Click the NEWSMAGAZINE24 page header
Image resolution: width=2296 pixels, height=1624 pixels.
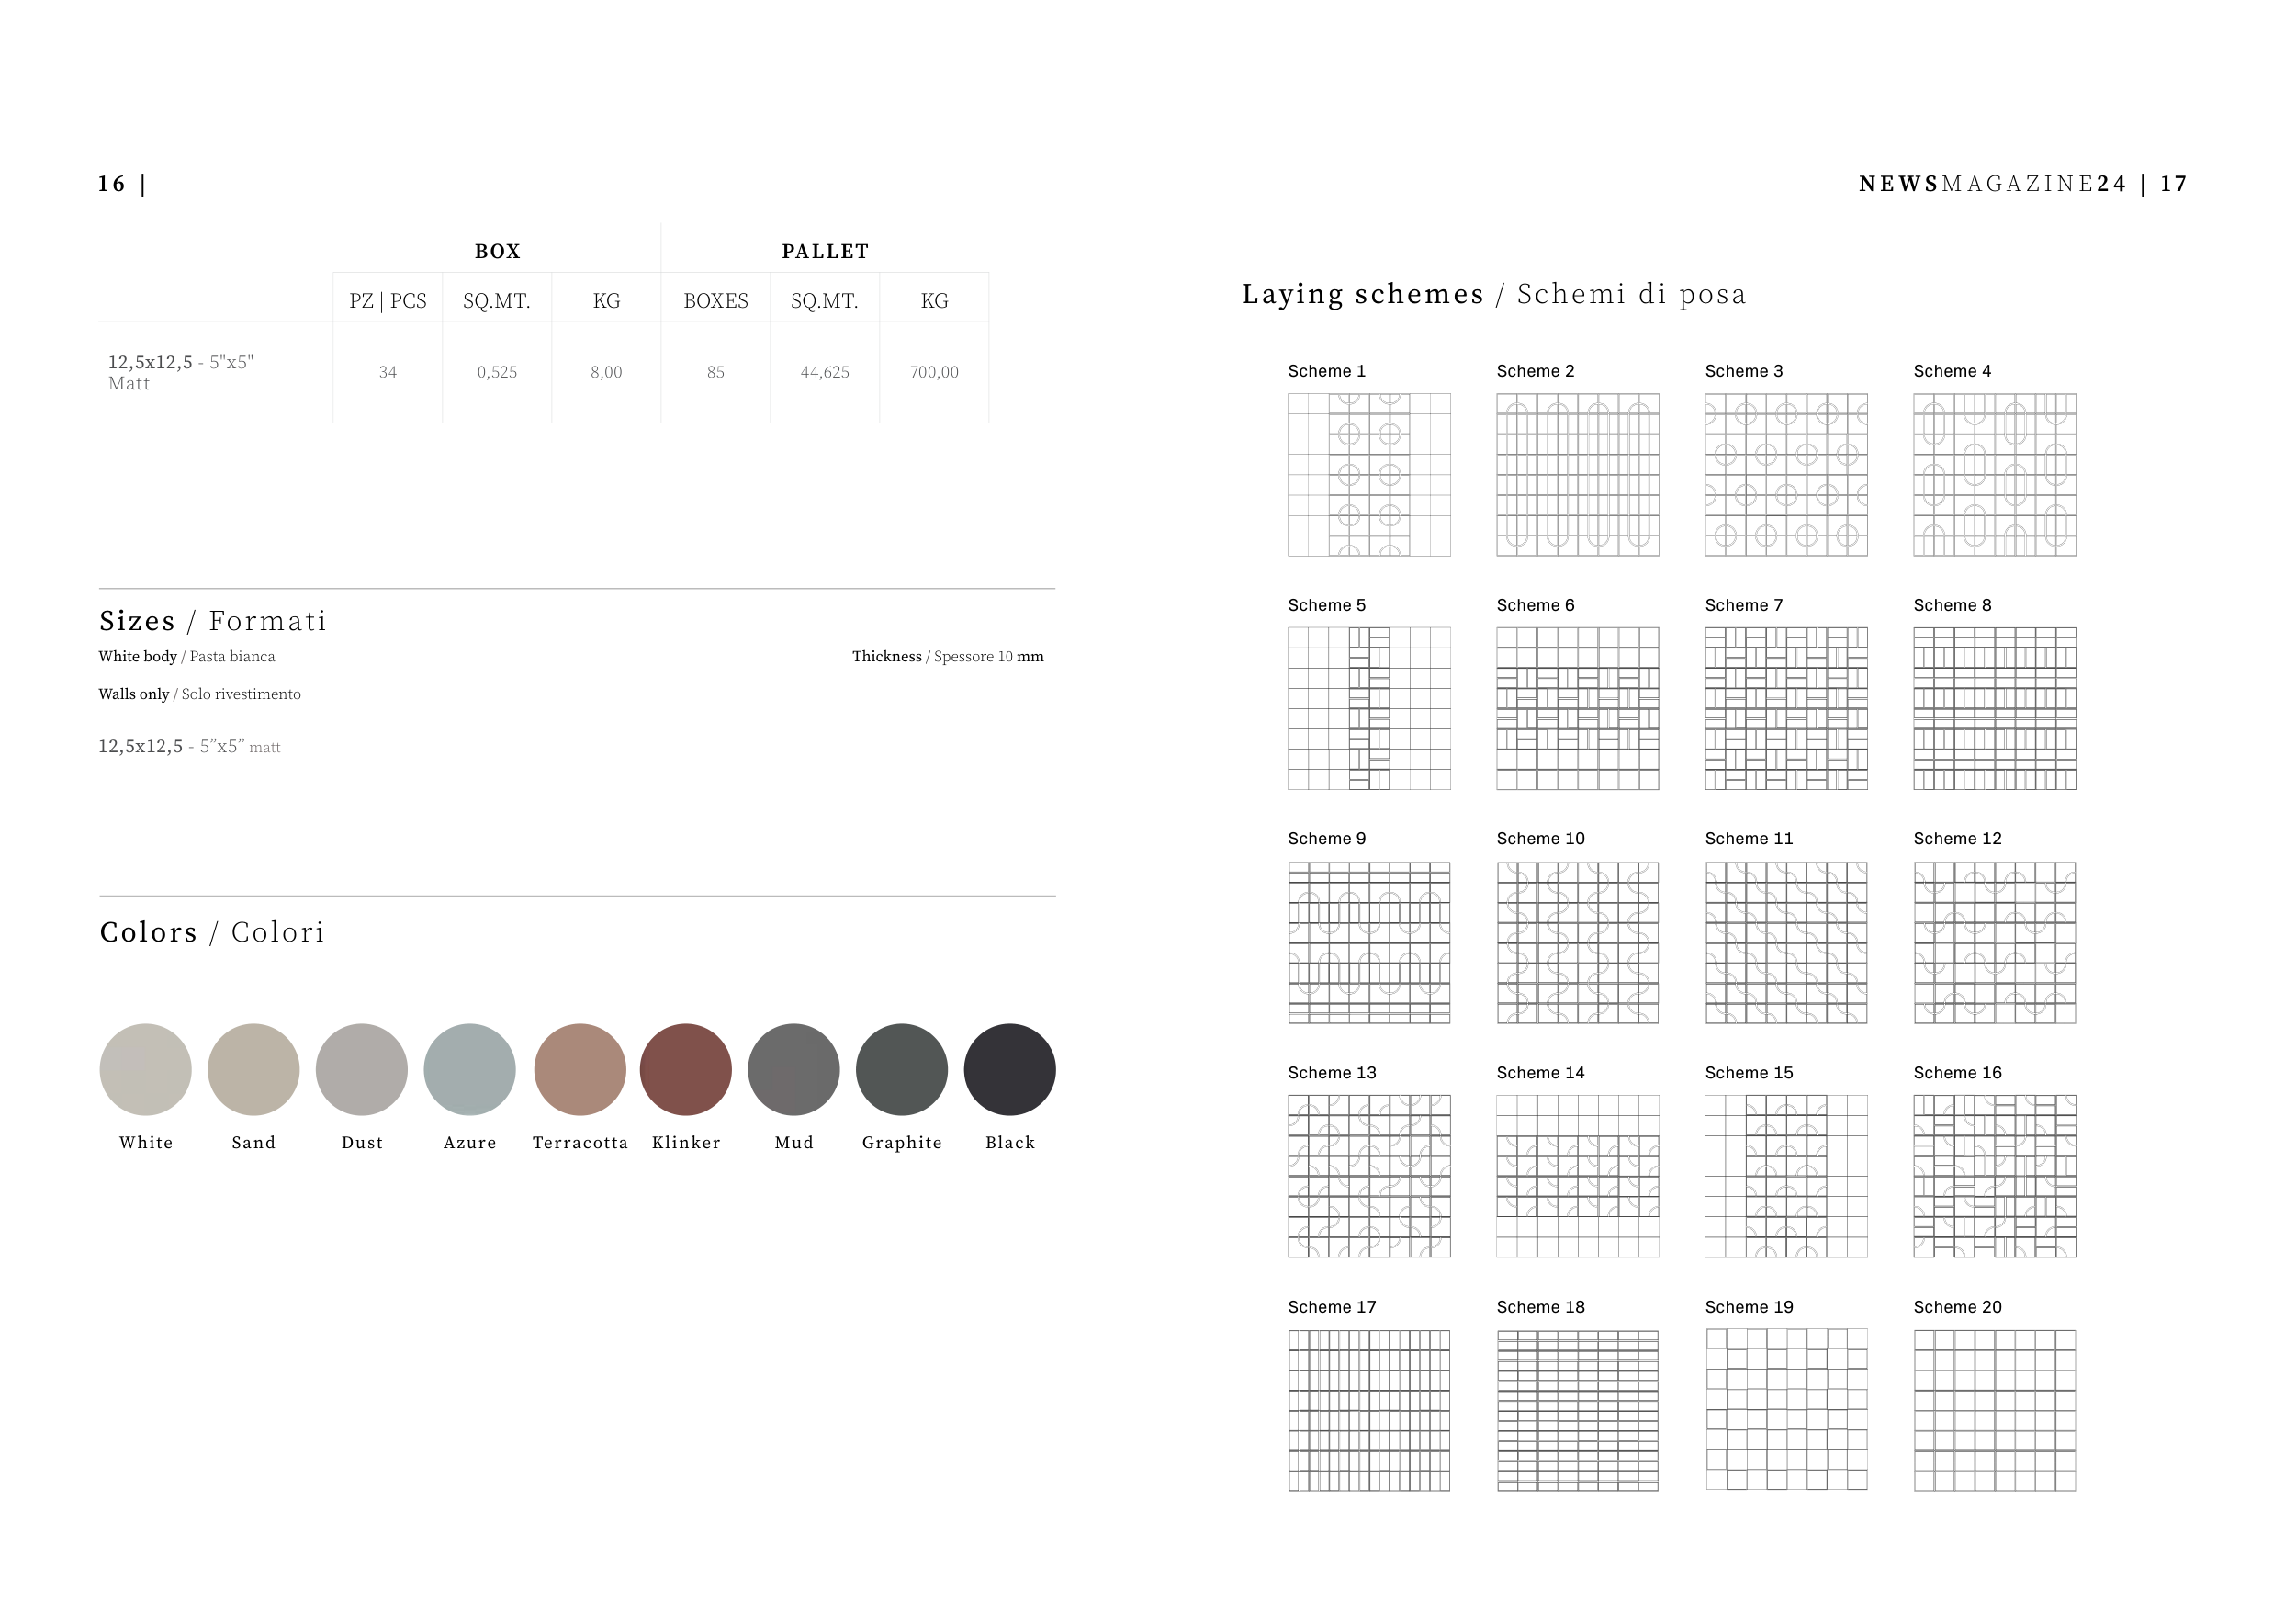[1992, 184]
